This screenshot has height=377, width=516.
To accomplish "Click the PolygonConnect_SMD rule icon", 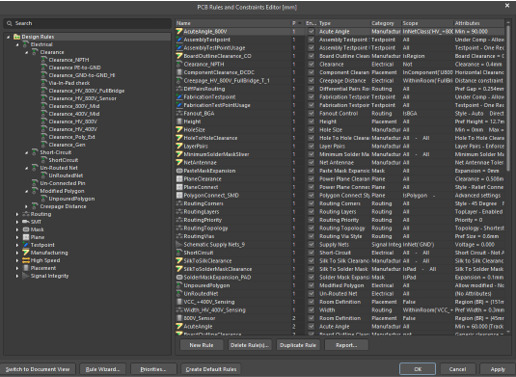I will click(x=179, y=195).
